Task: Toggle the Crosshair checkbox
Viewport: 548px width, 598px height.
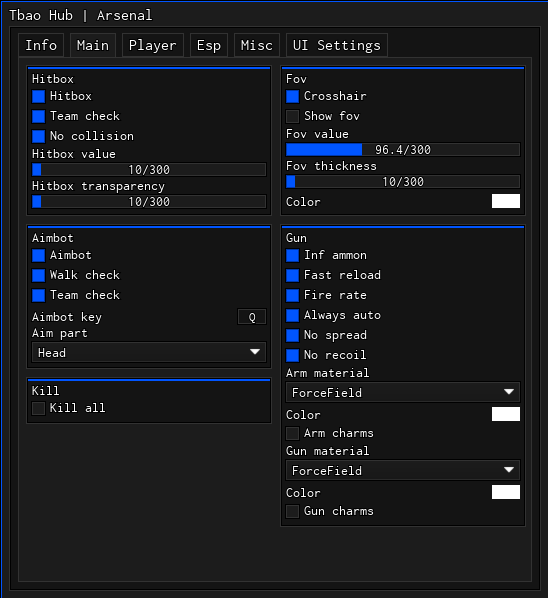Action: [x=292, y=96]
